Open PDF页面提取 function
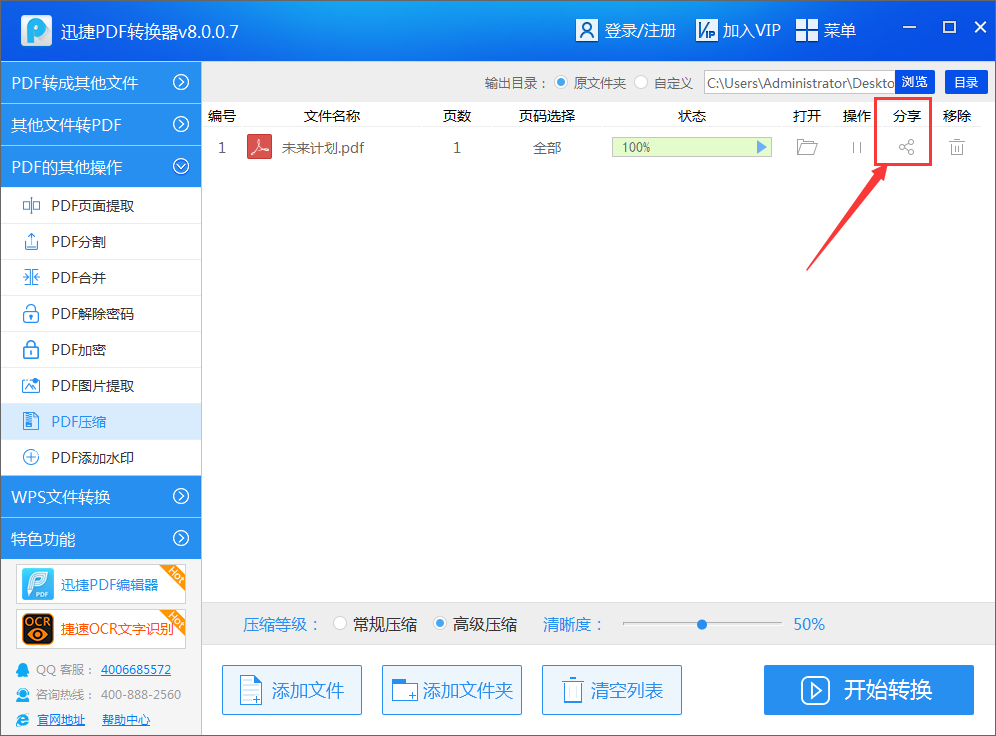Screen dimensions: 996x736 point(100,206)
